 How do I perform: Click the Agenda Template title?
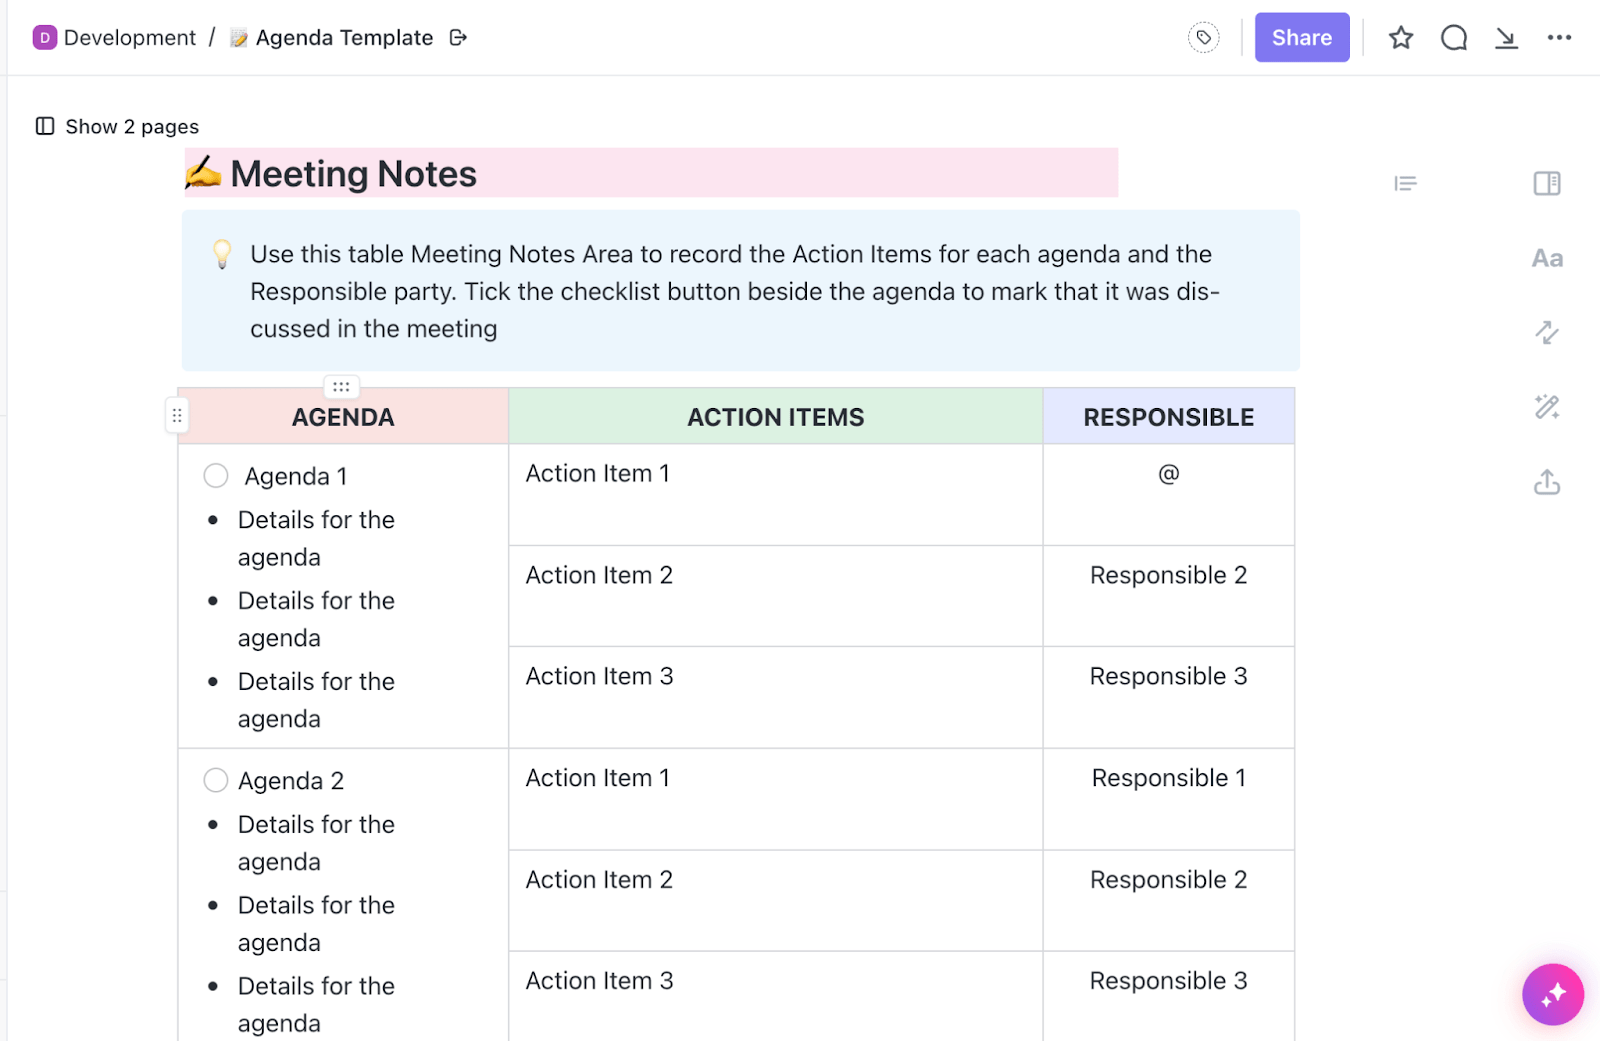[x=344, y=38]
